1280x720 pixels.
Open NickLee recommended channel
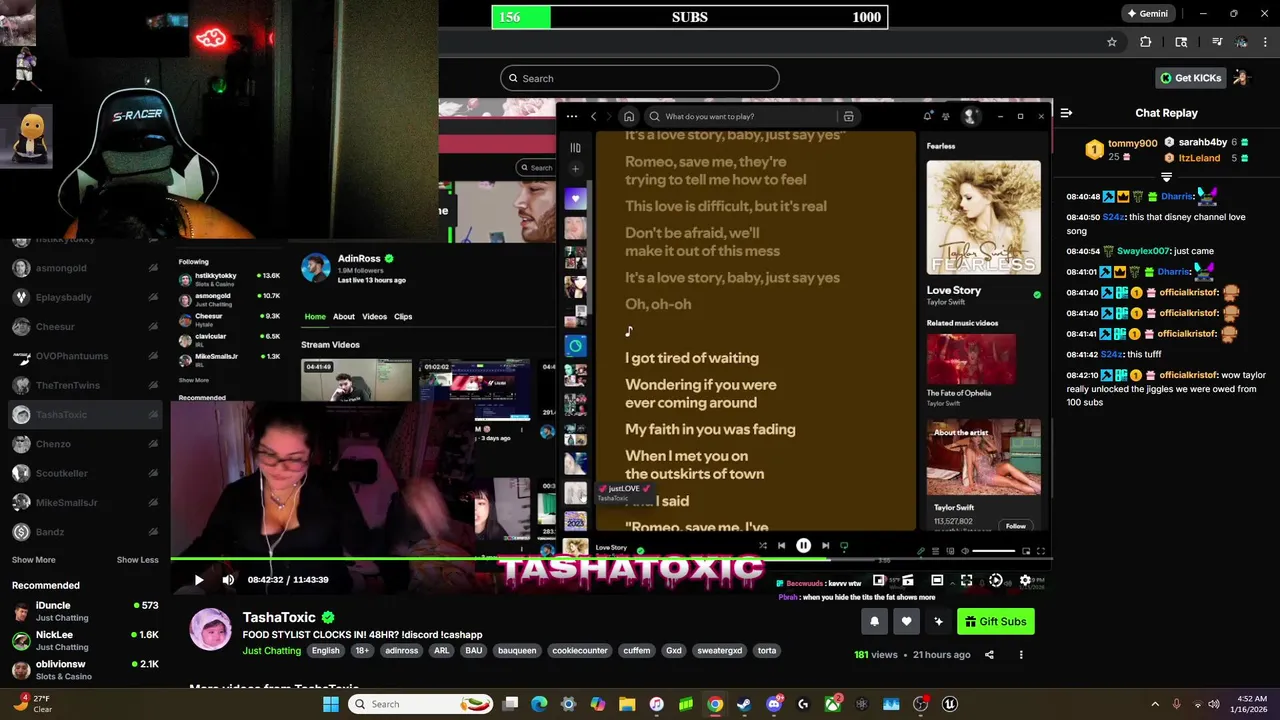pos(85,640)
